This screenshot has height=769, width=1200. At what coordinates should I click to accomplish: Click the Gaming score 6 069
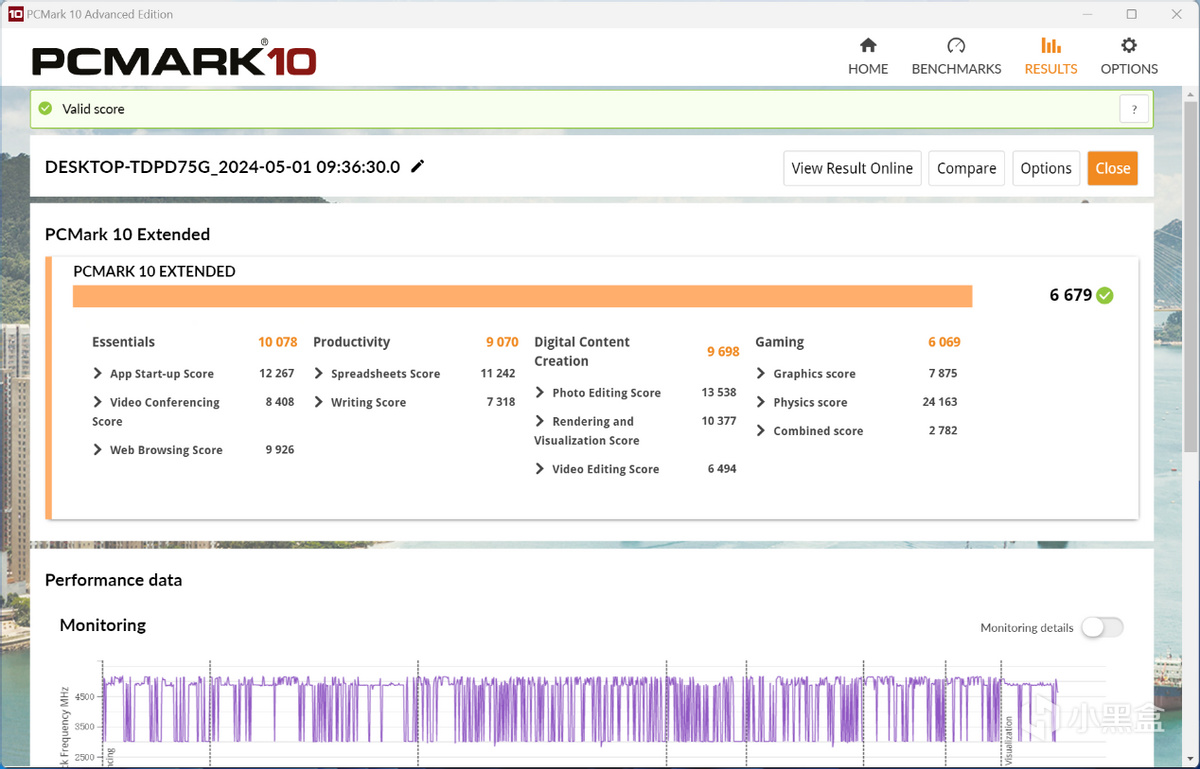(944, 342)
